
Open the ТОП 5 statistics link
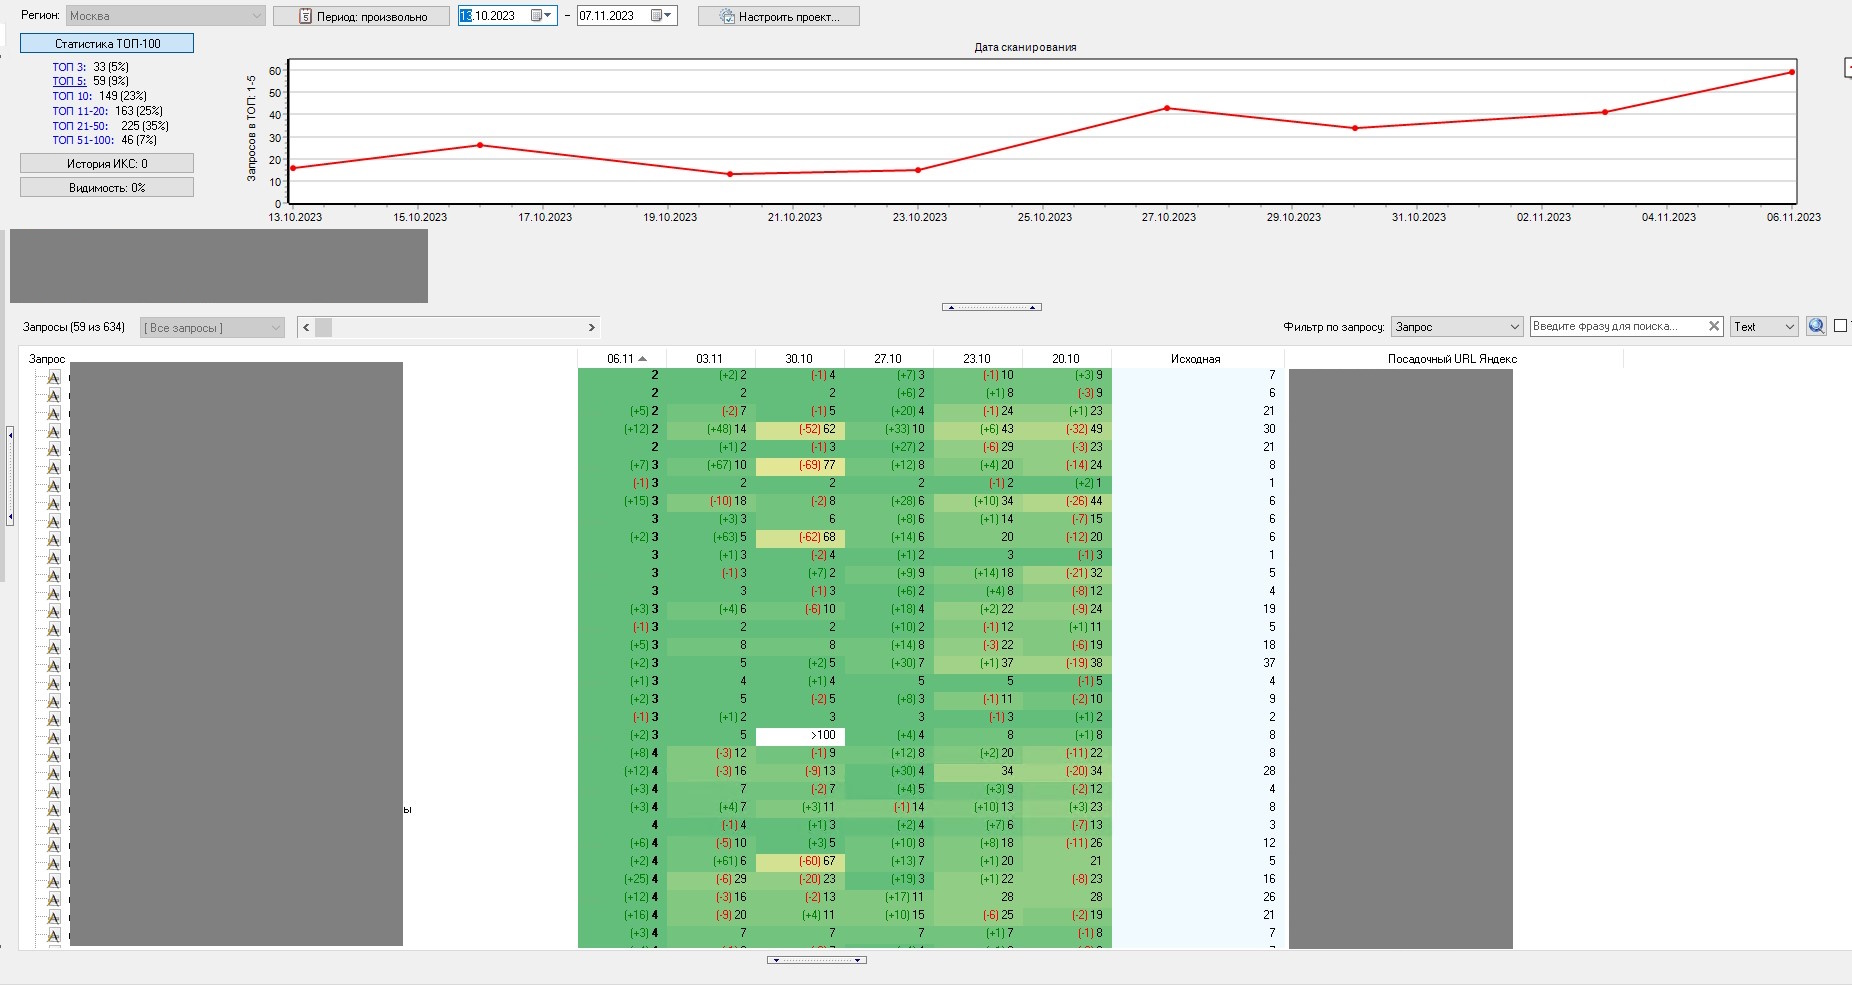69,81
